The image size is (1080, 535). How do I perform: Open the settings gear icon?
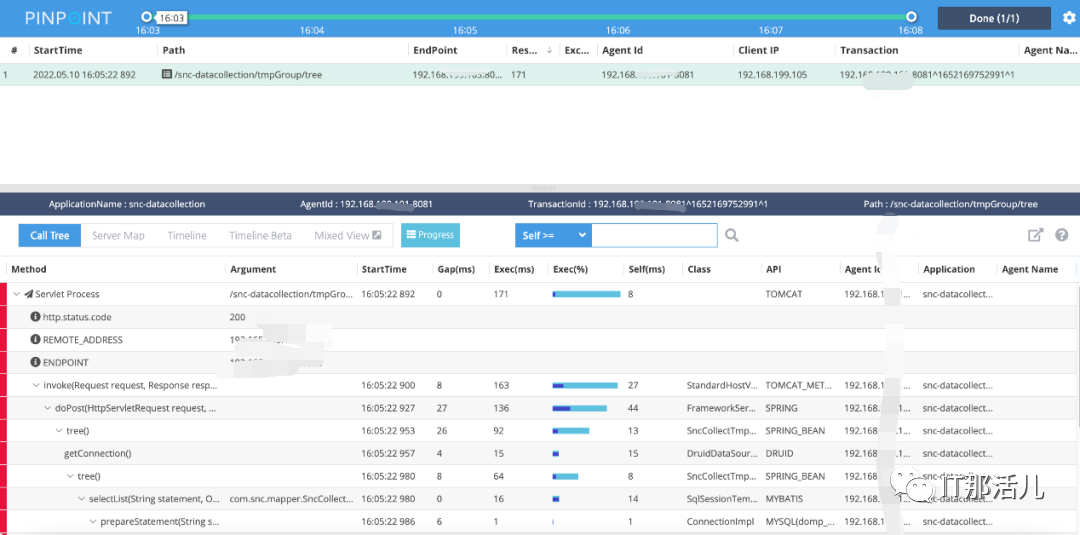click(x=1069, y=18)
